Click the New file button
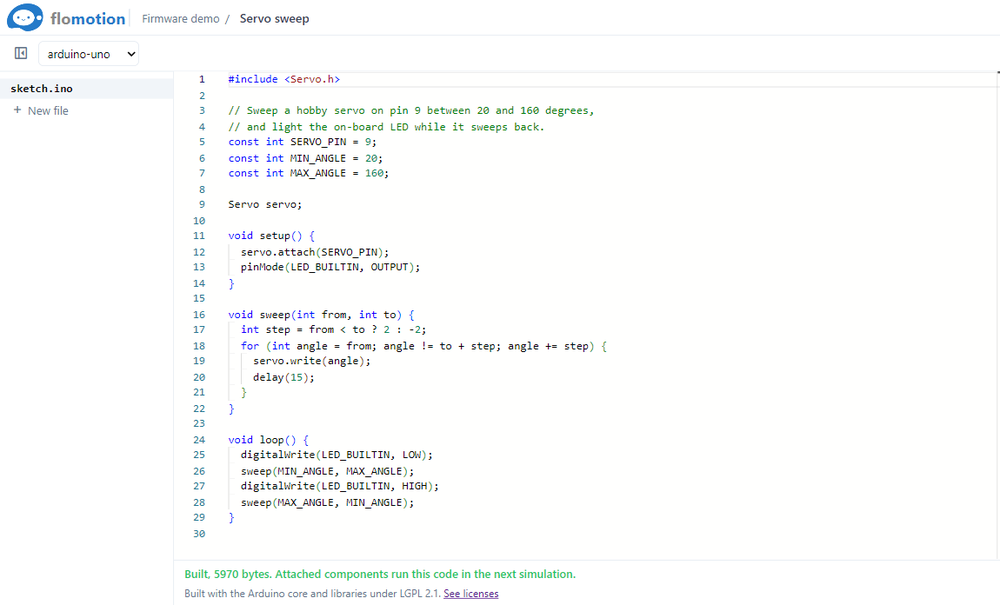Image resolution: width=1000 pixels, height=605 pixels. click(41, 110)
